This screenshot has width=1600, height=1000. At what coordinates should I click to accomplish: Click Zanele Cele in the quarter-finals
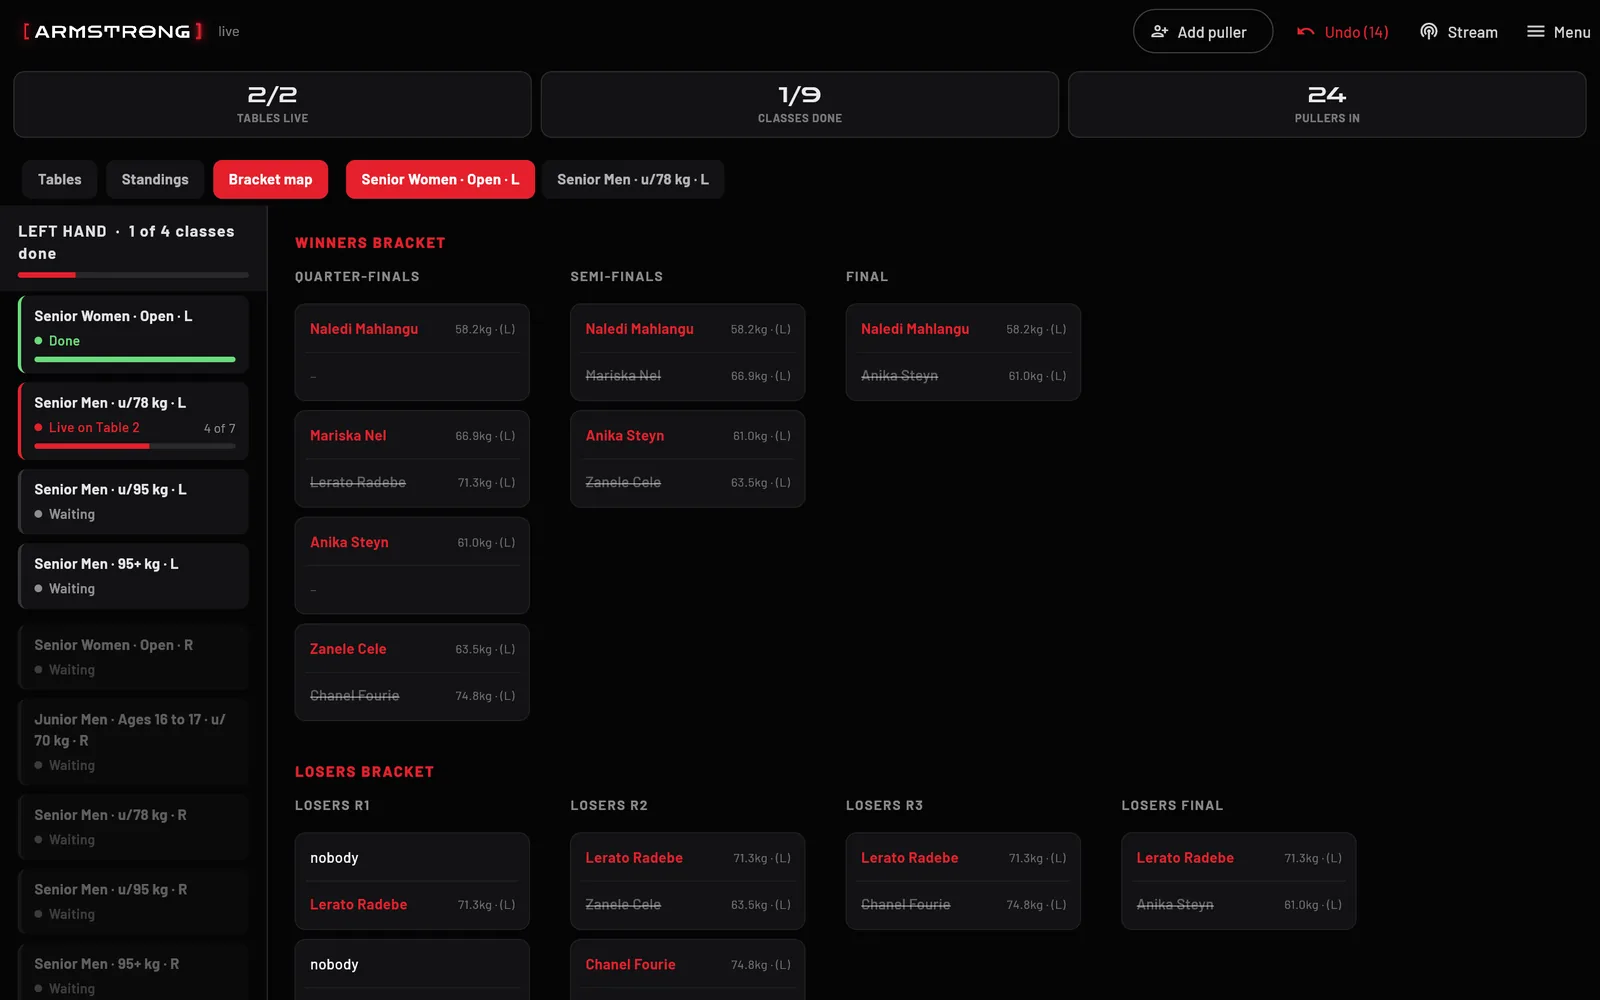point(348,649)
